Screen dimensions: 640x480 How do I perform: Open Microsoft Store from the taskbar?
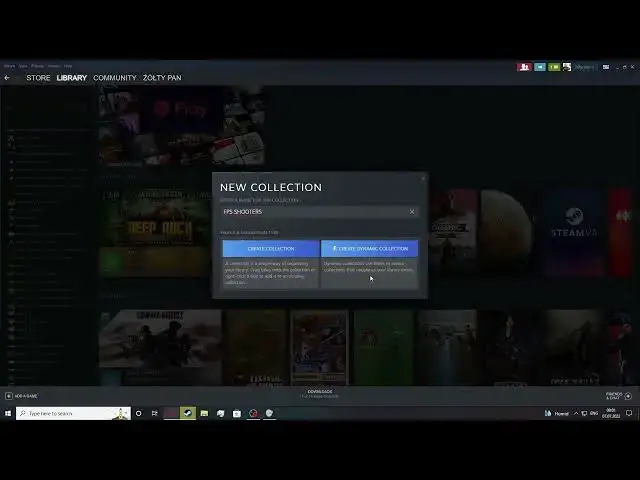tap(237, 413)
